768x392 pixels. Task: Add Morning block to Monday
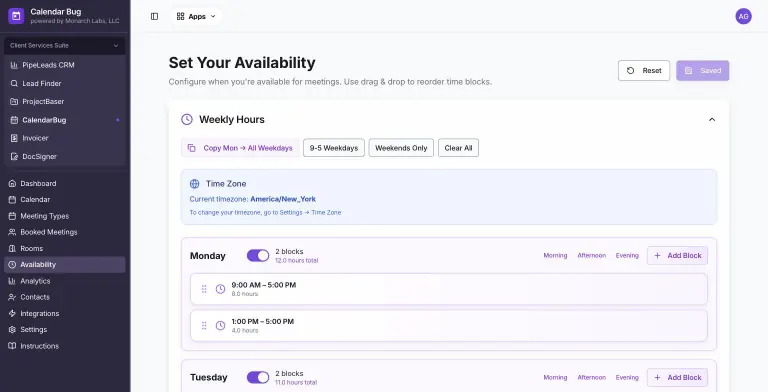[555, 255]
